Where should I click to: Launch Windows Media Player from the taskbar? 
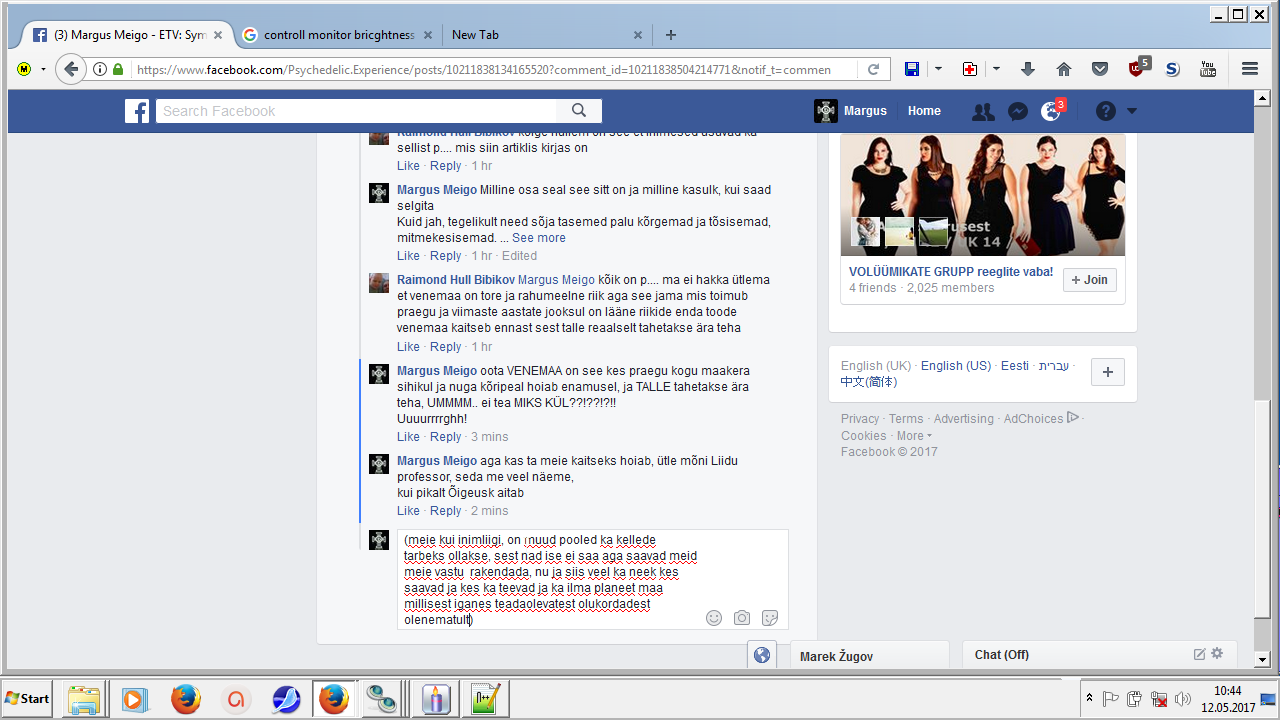(135, 698)
